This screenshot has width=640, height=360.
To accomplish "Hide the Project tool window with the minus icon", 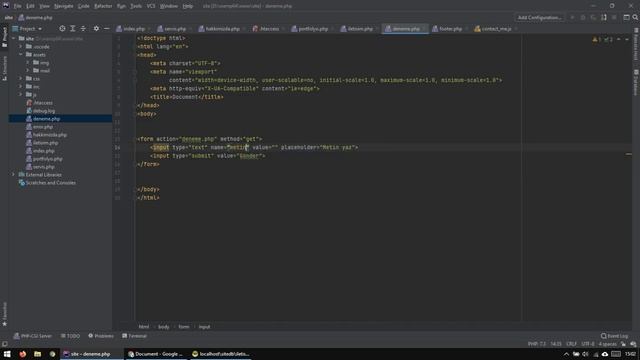I will (x=107, y=29).
